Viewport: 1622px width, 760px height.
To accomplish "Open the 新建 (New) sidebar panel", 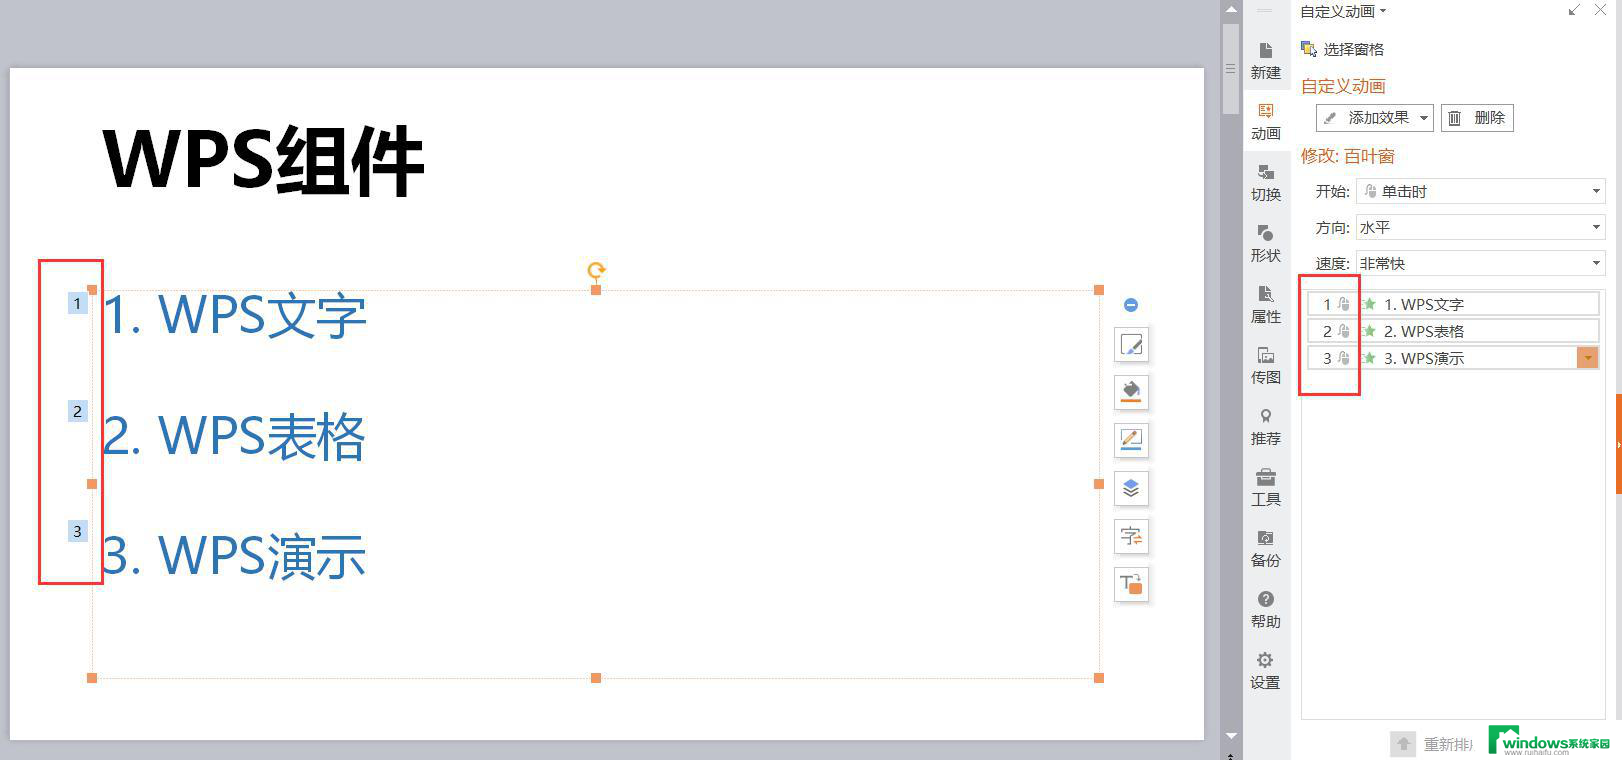I will [1265, 61].
